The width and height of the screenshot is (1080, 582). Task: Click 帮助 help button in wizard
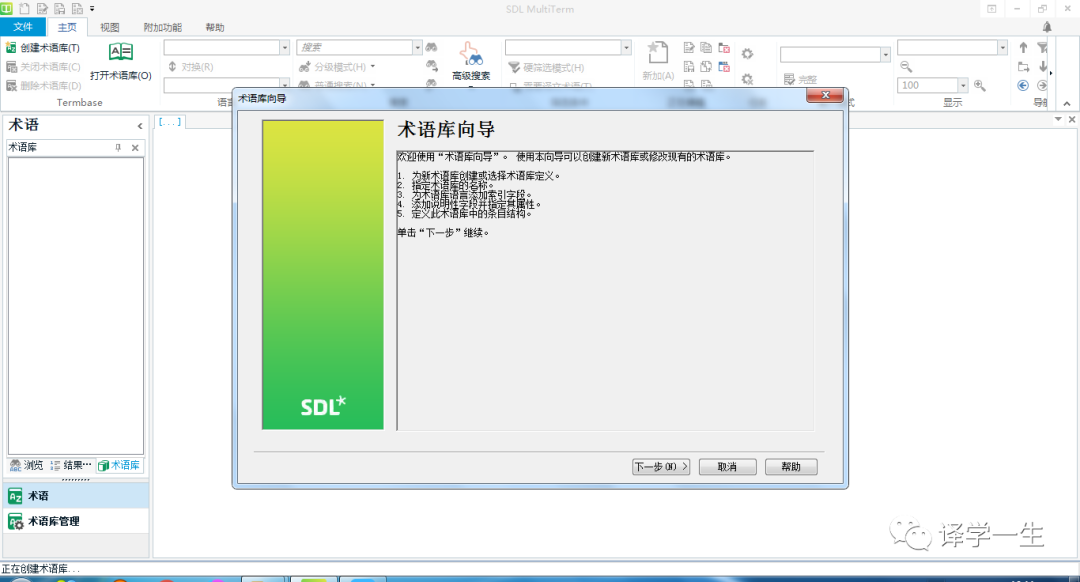[x=791, y=467]
